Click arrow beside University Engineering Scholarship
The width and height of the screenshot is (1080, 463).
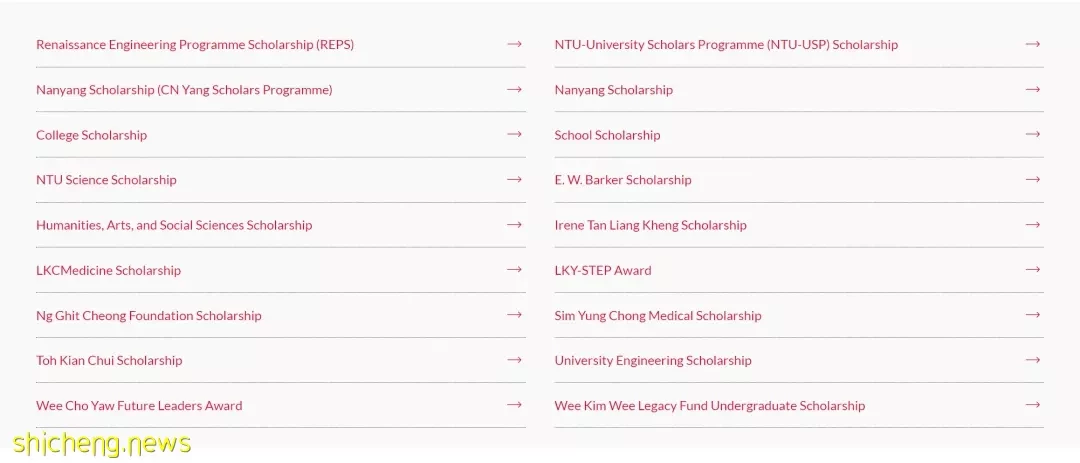tap(1032, 360)
